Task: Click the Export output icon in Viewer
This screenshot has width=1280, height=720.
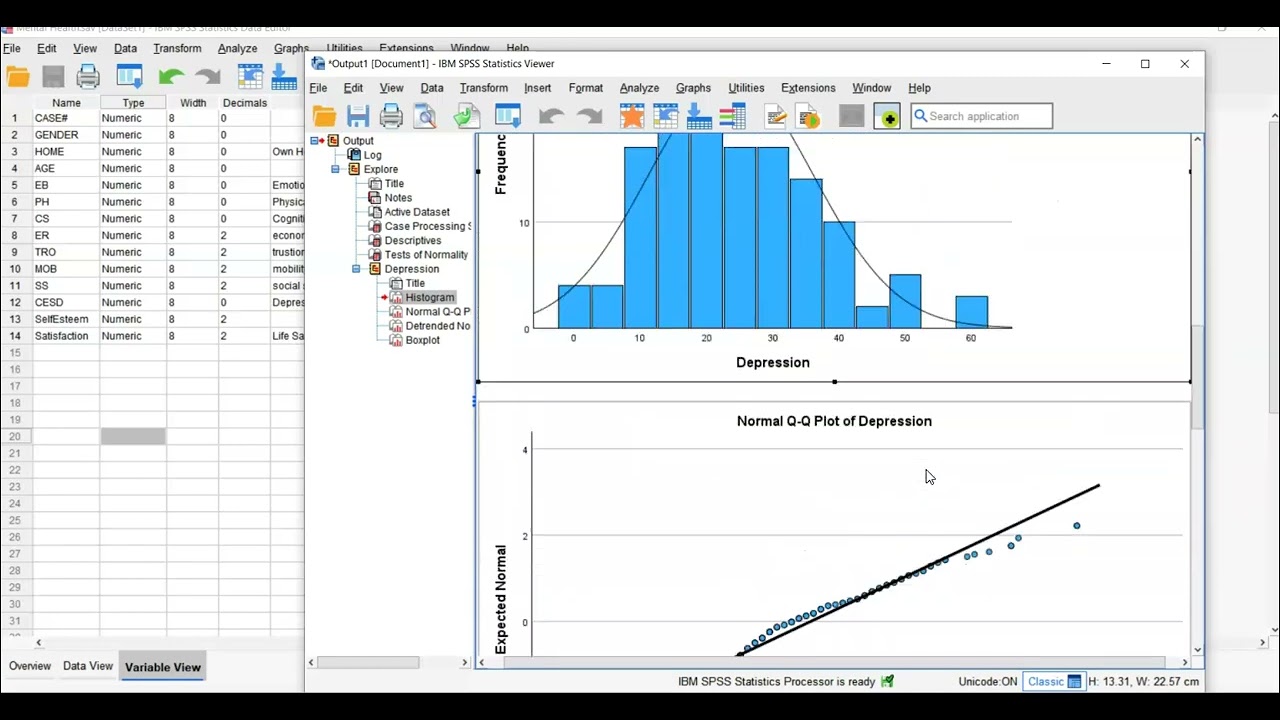Action: click(x=467, y=117)
